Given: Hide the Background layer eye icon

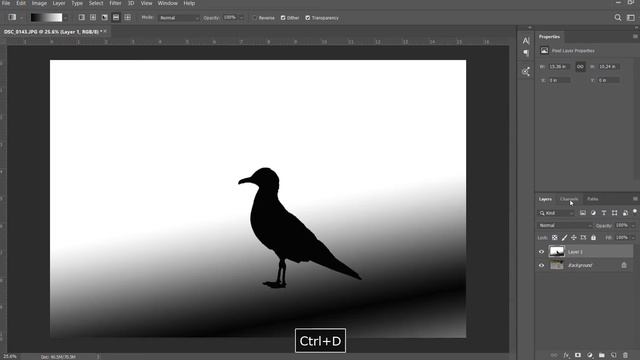Looking at the screenshot, I should pyautogui.click(x=542, y=265).
